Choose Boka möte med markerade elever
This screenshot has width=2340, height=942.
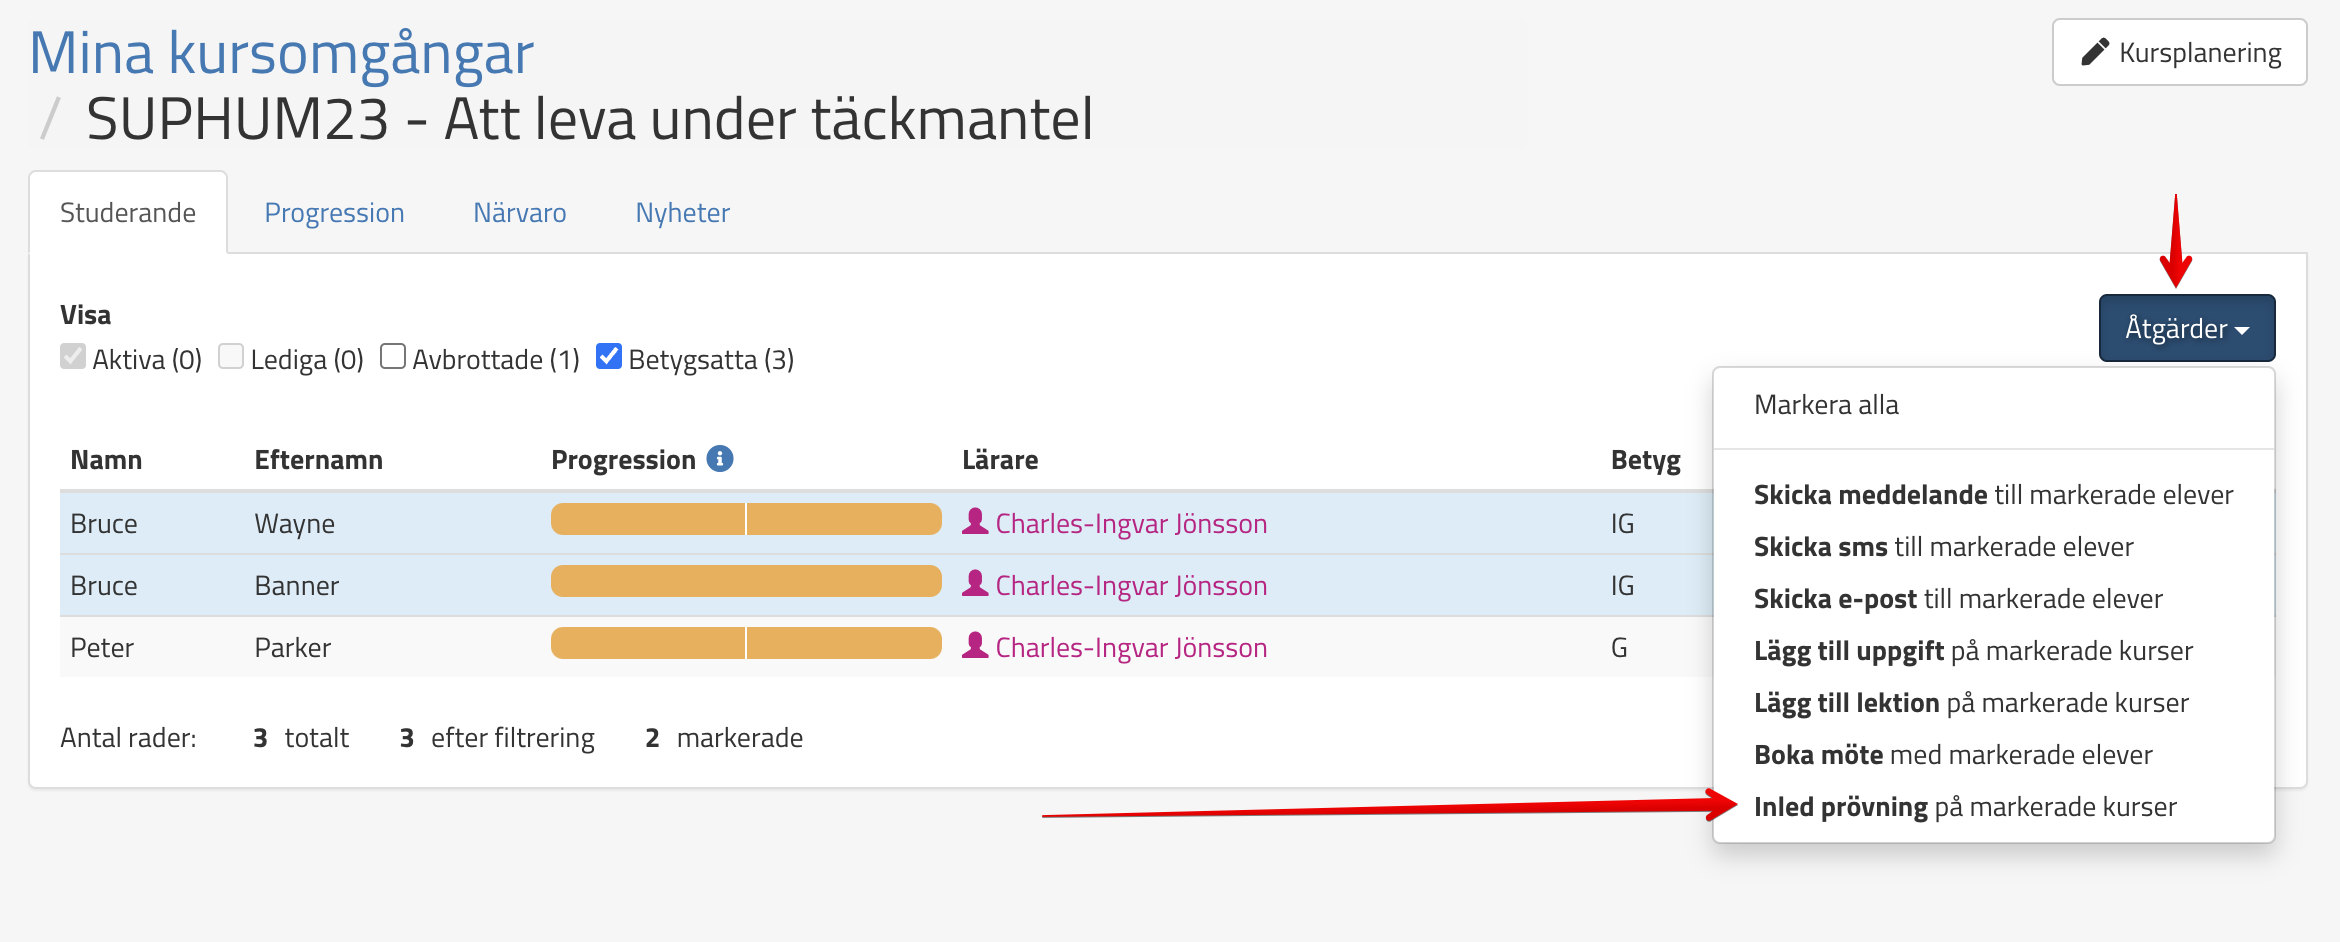(1952, 755)
